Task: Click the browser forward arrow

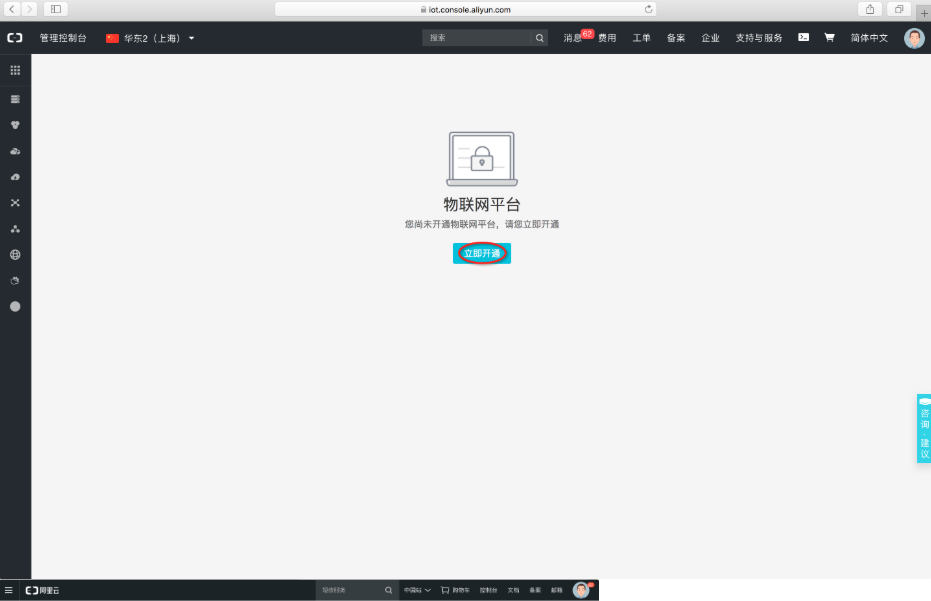Action: (x=29, y=9)
